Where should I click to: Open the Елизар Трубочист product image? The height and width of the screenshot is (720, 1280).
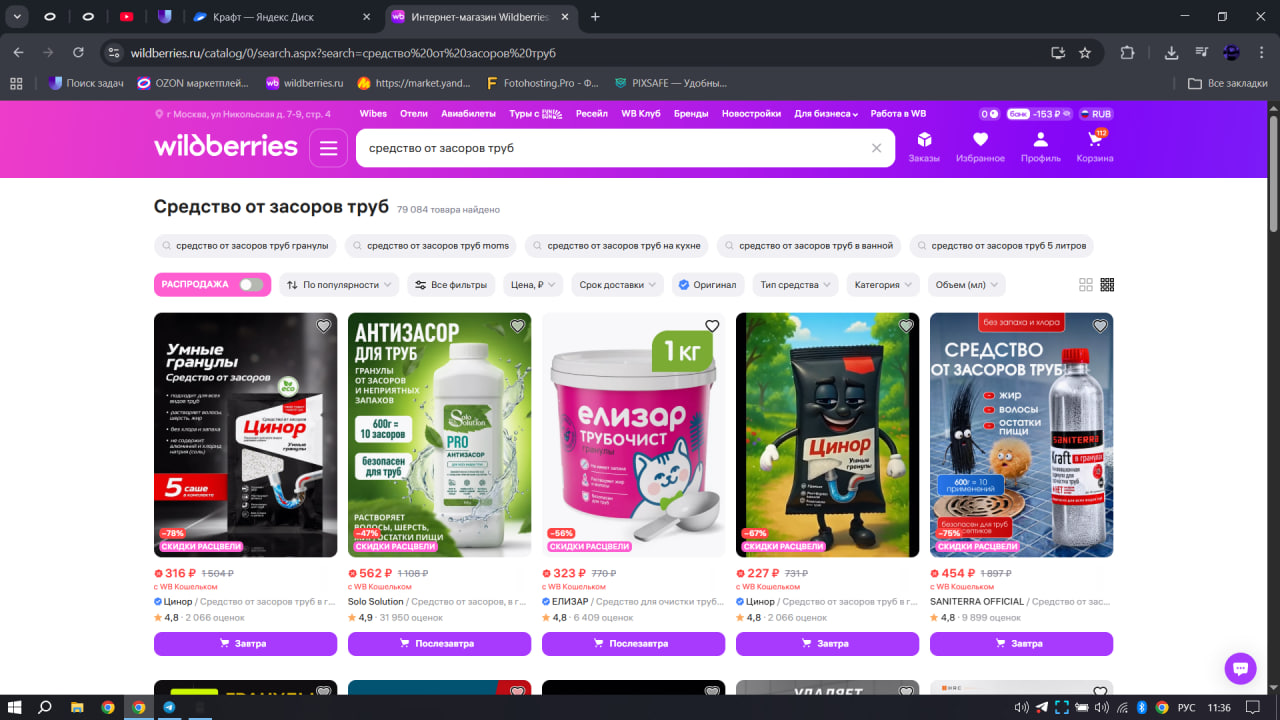(x=634, y=435)
